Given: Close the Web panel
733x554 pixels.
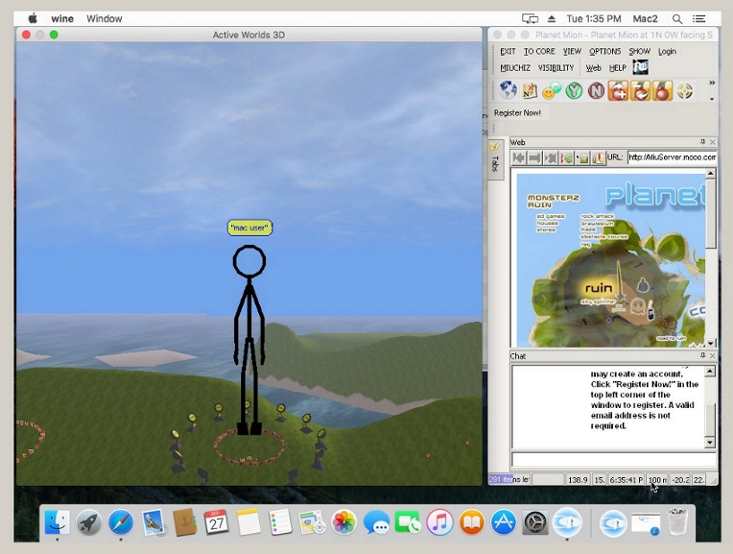Looking at the screenshot, I should (712, 142).
